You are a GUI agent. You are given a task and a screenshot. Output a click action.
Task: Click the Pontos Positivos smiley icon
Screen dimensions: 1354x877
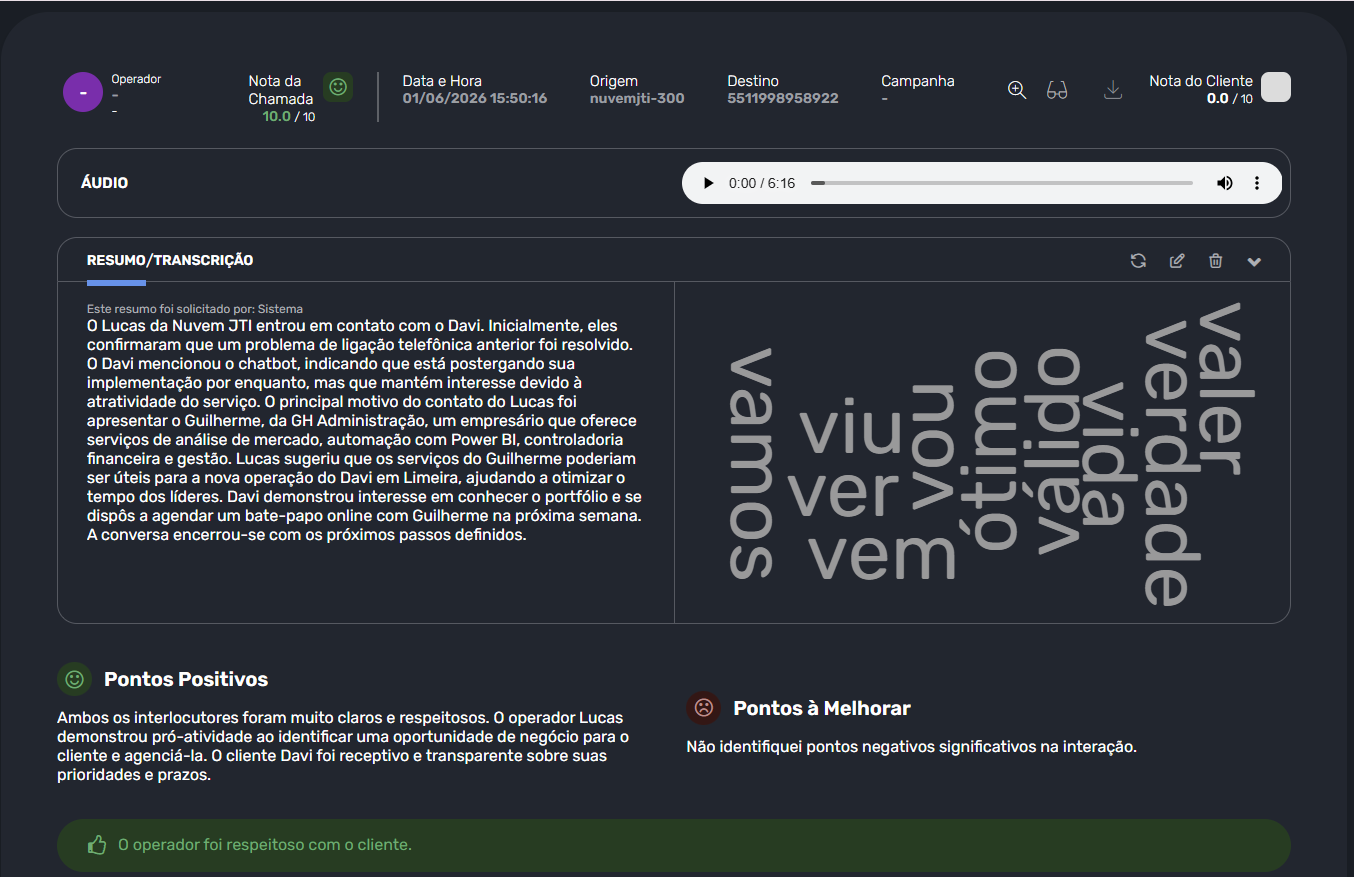(74, 679)
